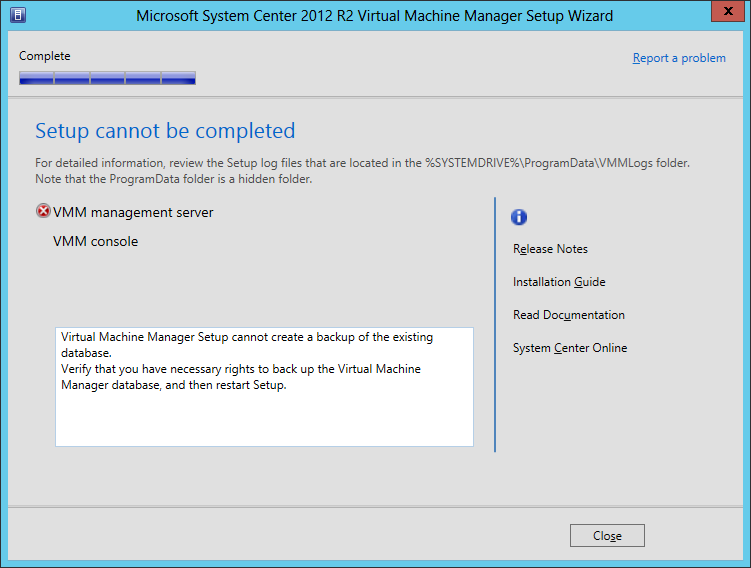Click the blue information icon
This screenshot has width=751, height=568.
(519, 217)
